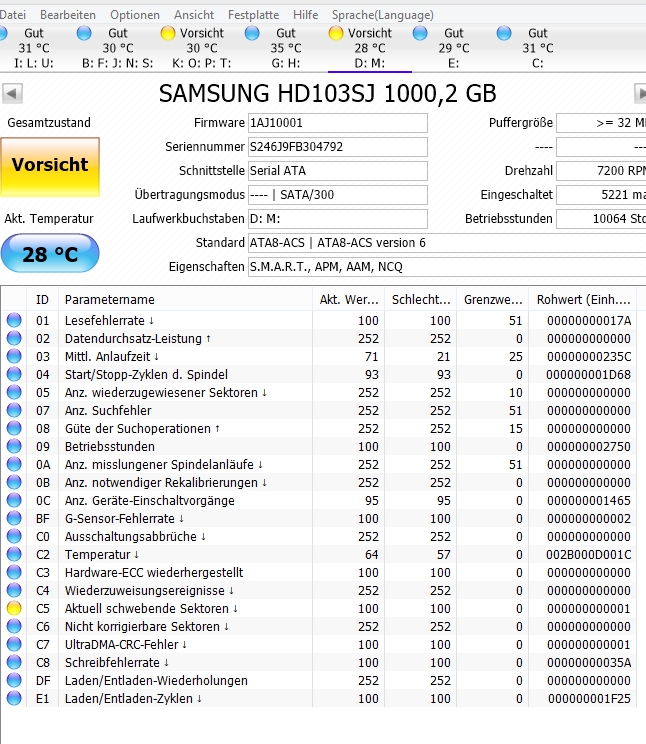Click status icon of Anz. Suchfehler row
The height and width of the screenshot is (744, 646).
point(14,410)
